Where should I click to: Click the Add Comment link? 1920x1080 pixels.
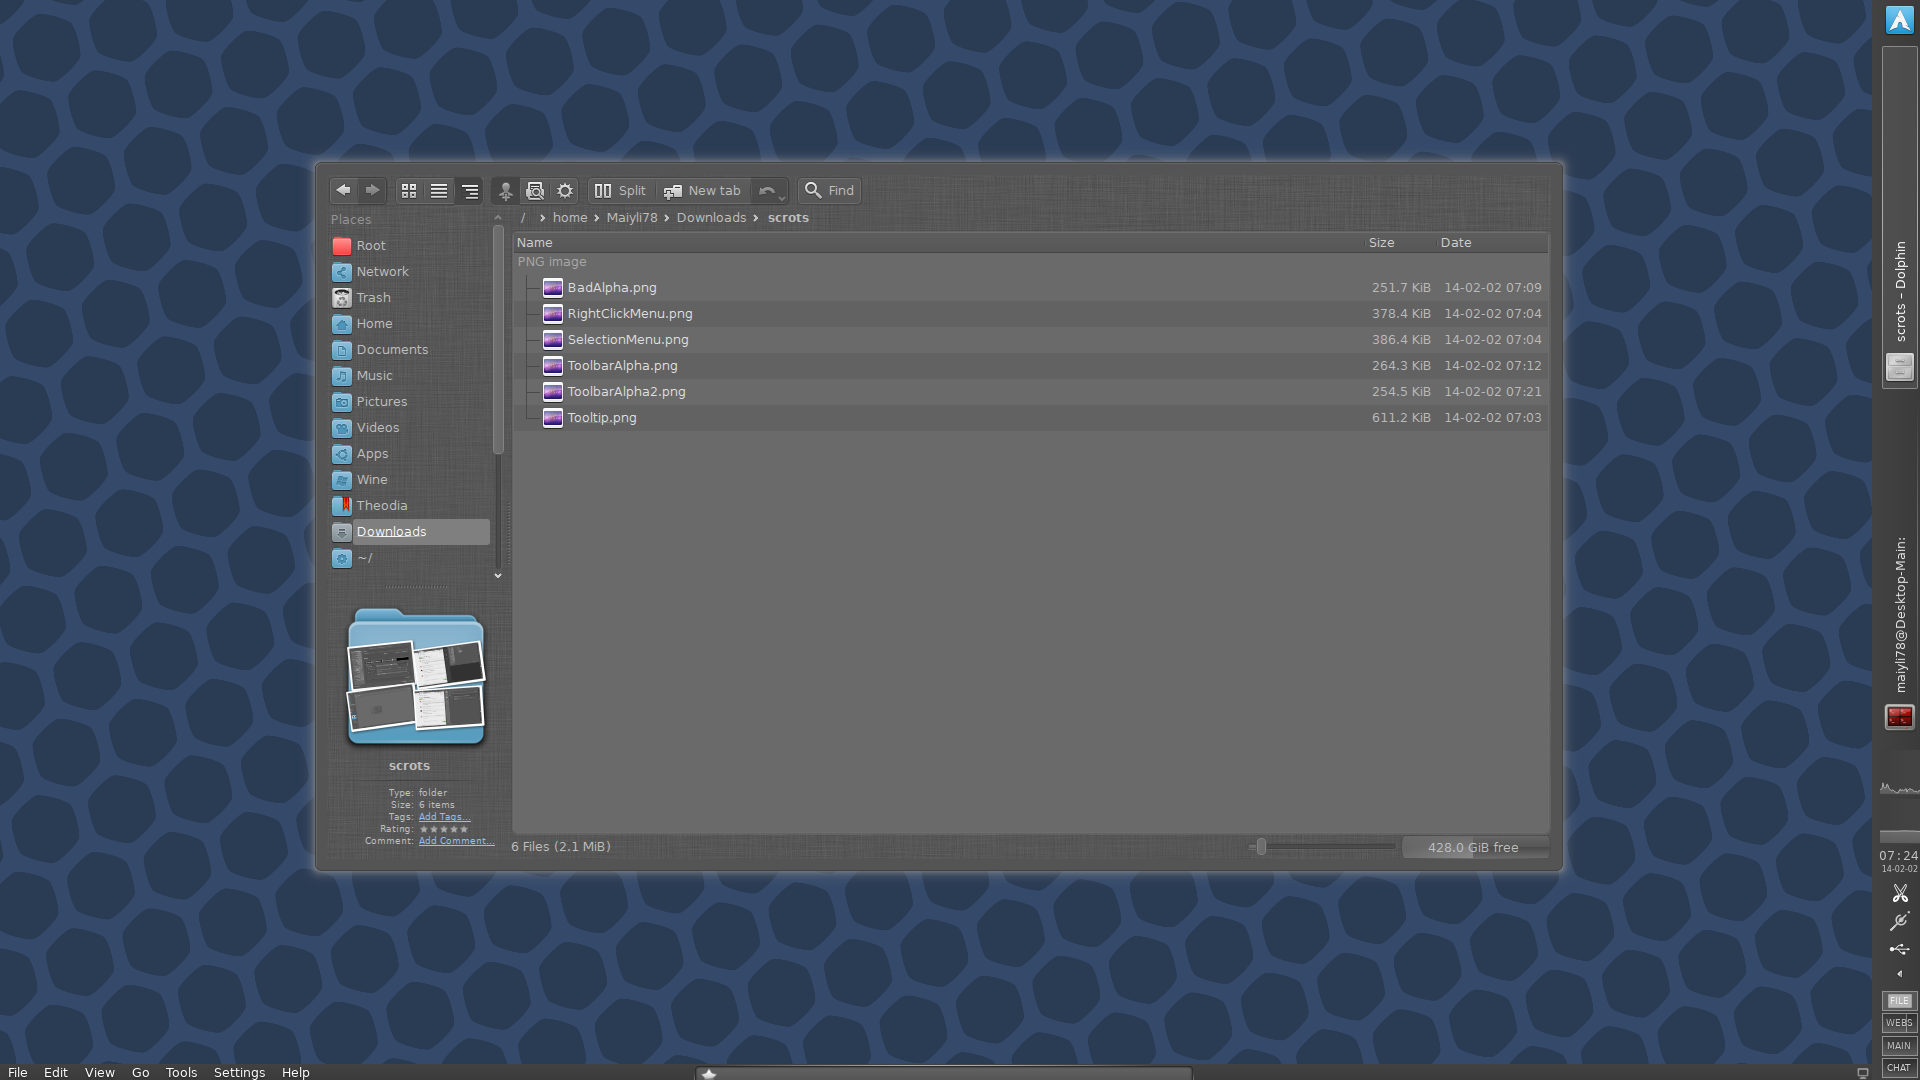456,841
